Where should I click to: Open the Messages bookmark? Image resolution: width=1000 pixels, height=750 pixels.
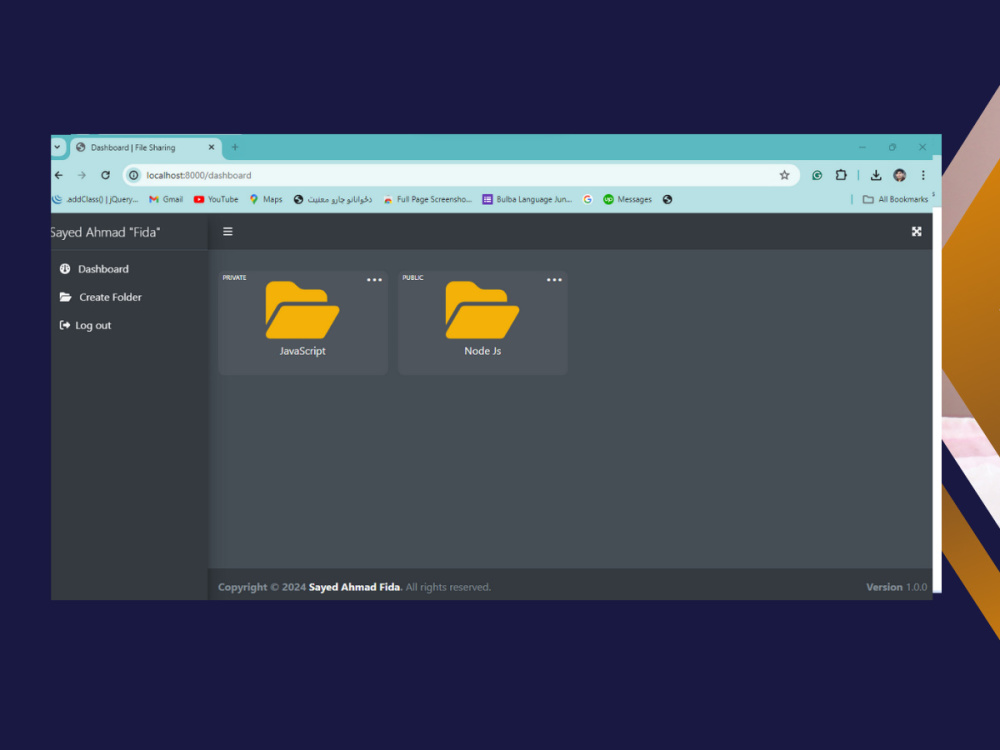pos(628,200)
